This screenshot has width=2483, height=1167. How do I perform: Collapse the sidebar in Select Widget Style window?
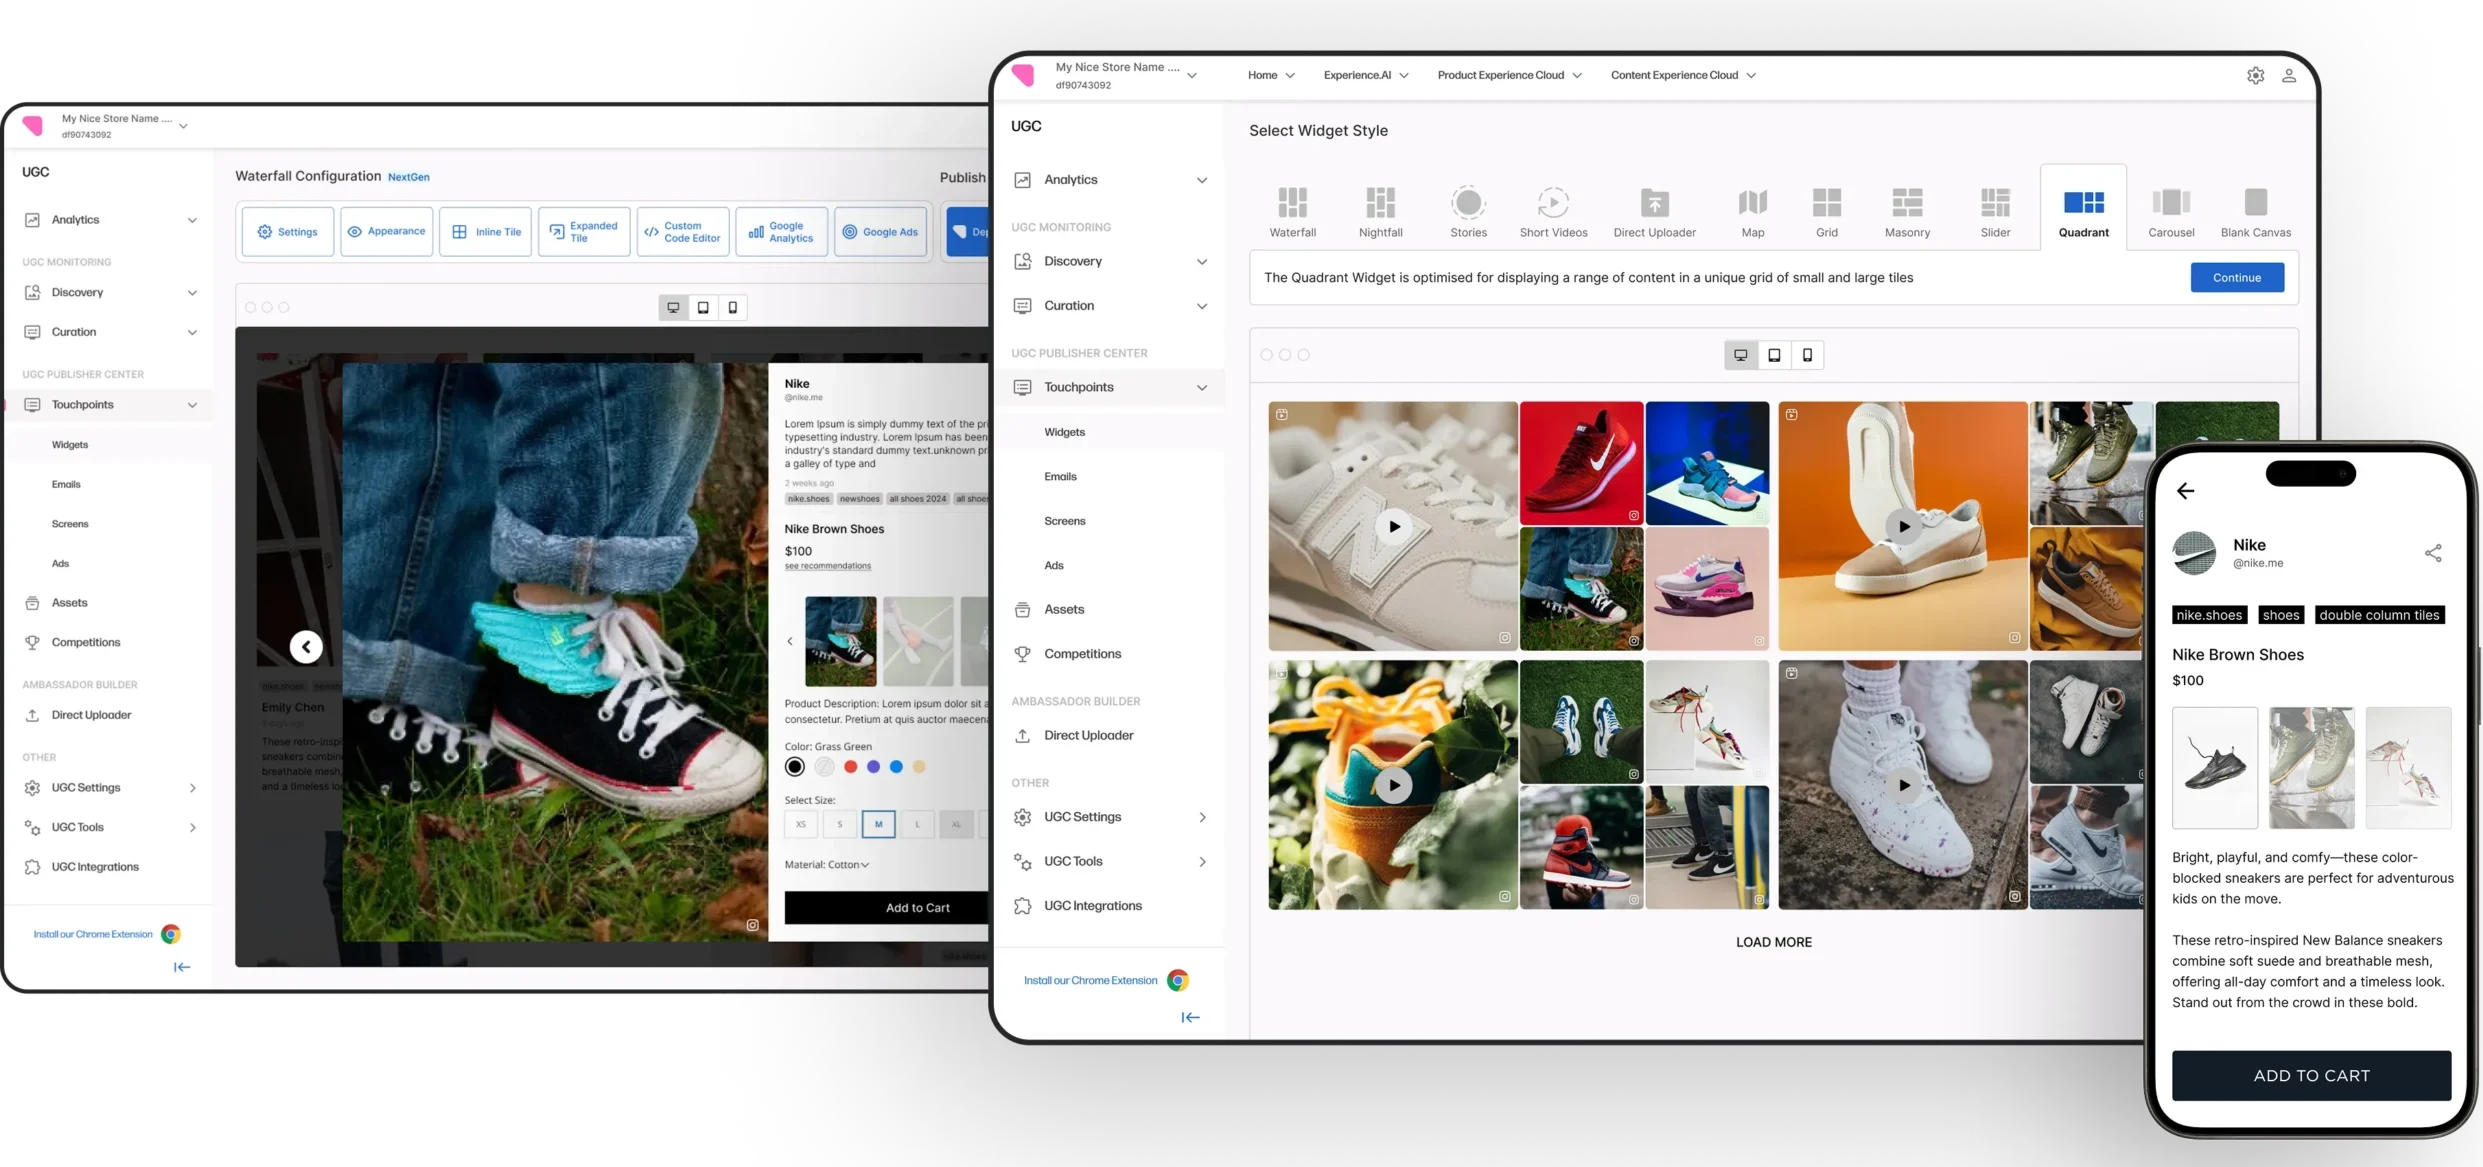click(x=1190, y=1017)
